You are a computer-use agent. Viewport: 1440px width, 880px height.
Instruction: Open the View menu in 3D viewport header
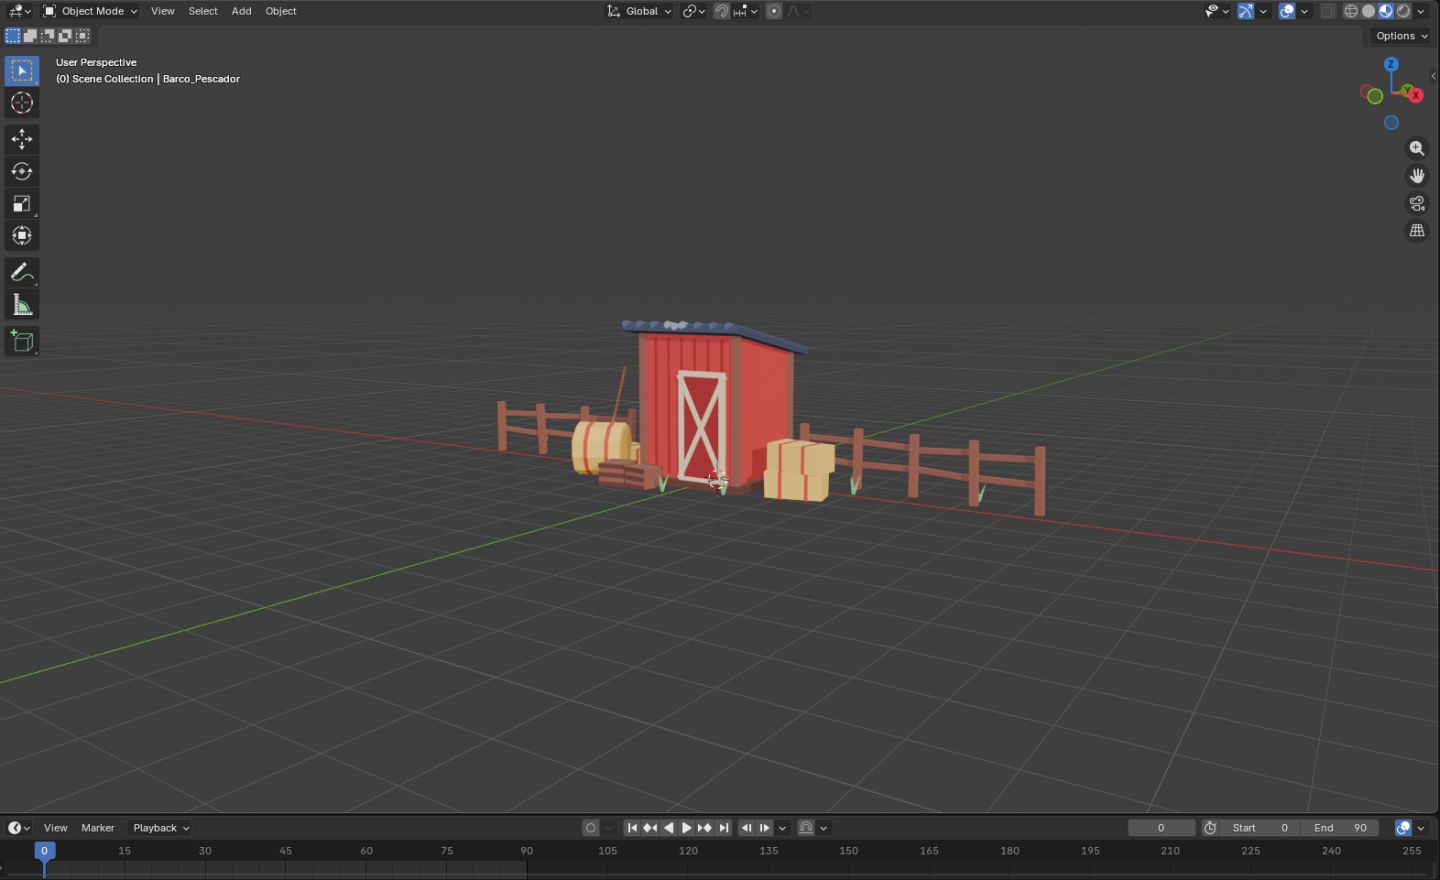pyautogui.click(x=163, y=11)
